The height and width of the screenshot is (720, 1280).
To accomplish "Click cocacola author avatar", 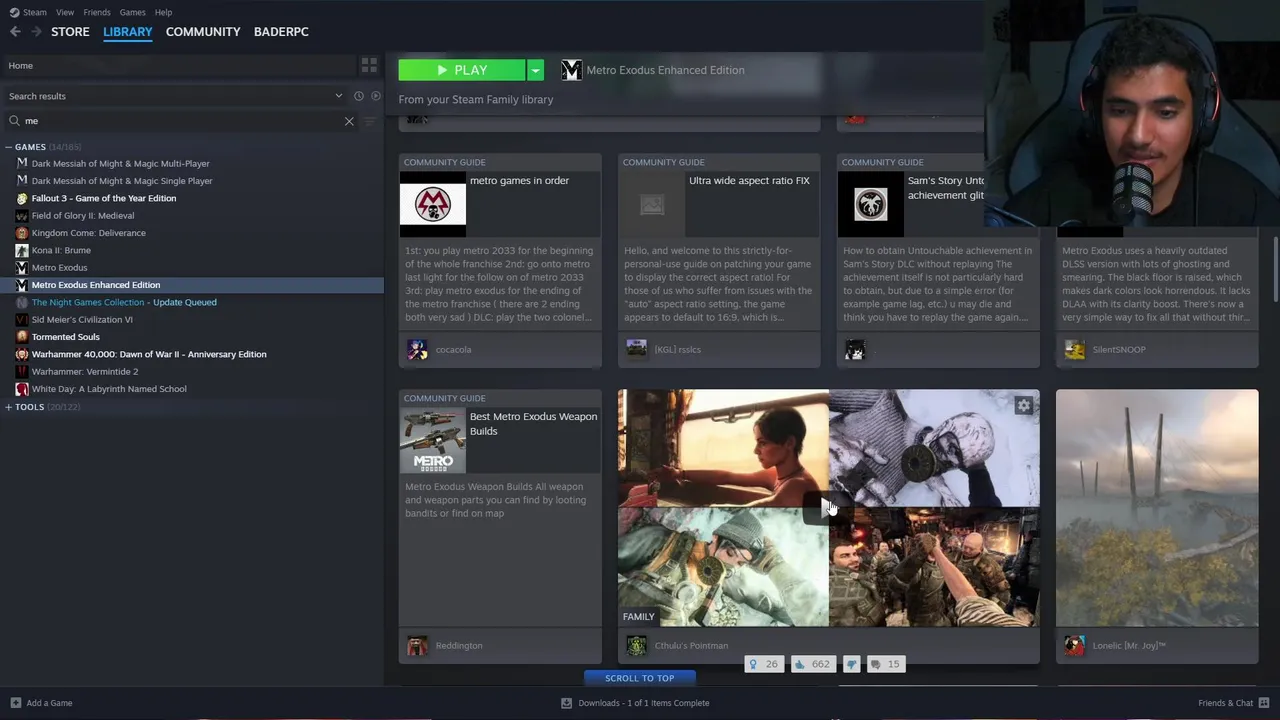I will 417,349.
